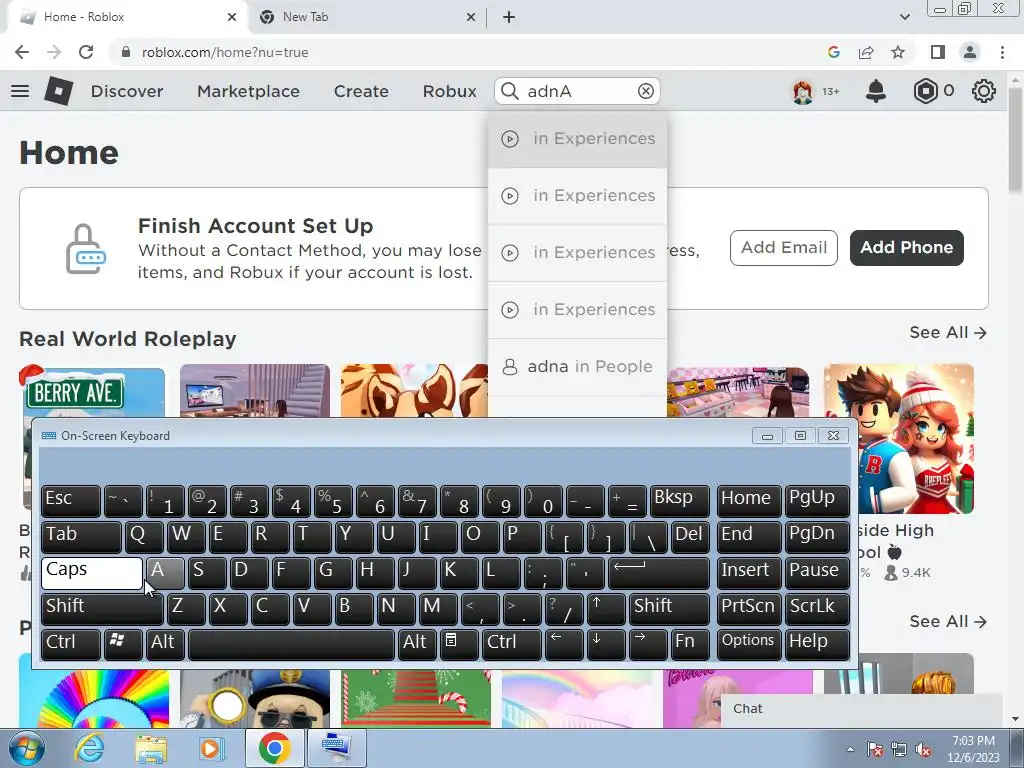
Task: Open Windows Media Player from taskbar
Action: click(212, 748)
